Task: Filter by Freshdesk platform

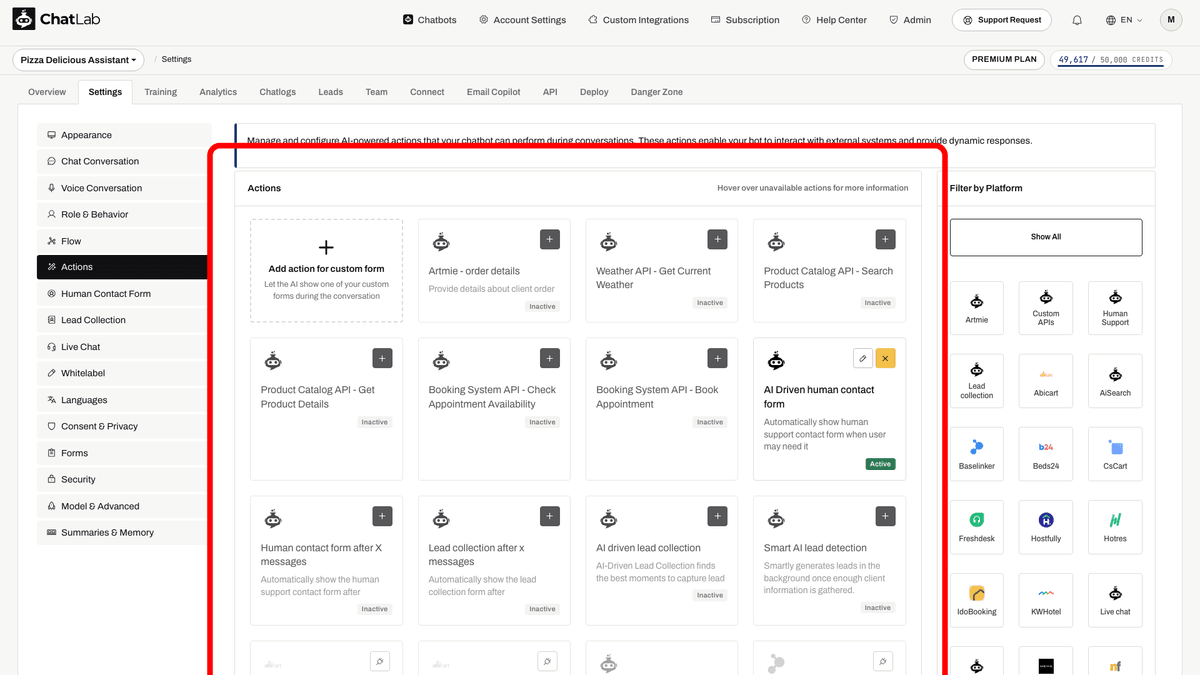Action: pyautogui.click(x=977, y=527)
